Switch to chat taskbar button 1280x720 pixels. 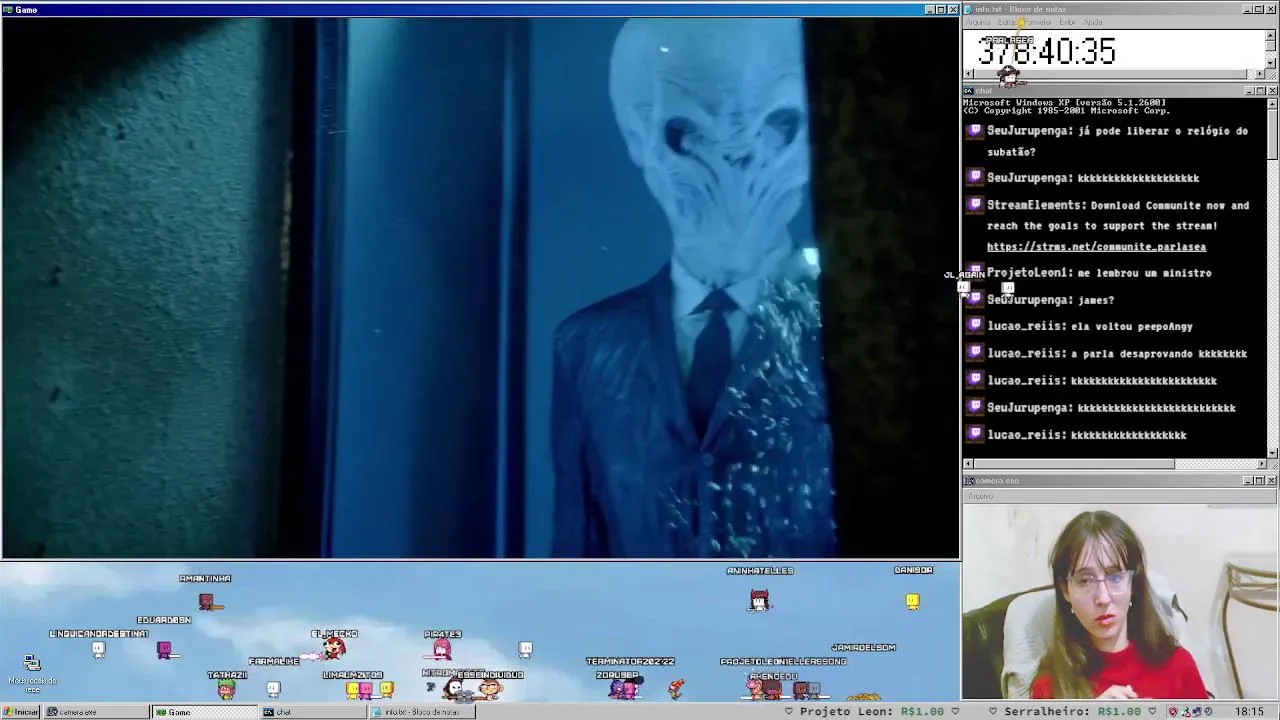click(x=313, y=712)
